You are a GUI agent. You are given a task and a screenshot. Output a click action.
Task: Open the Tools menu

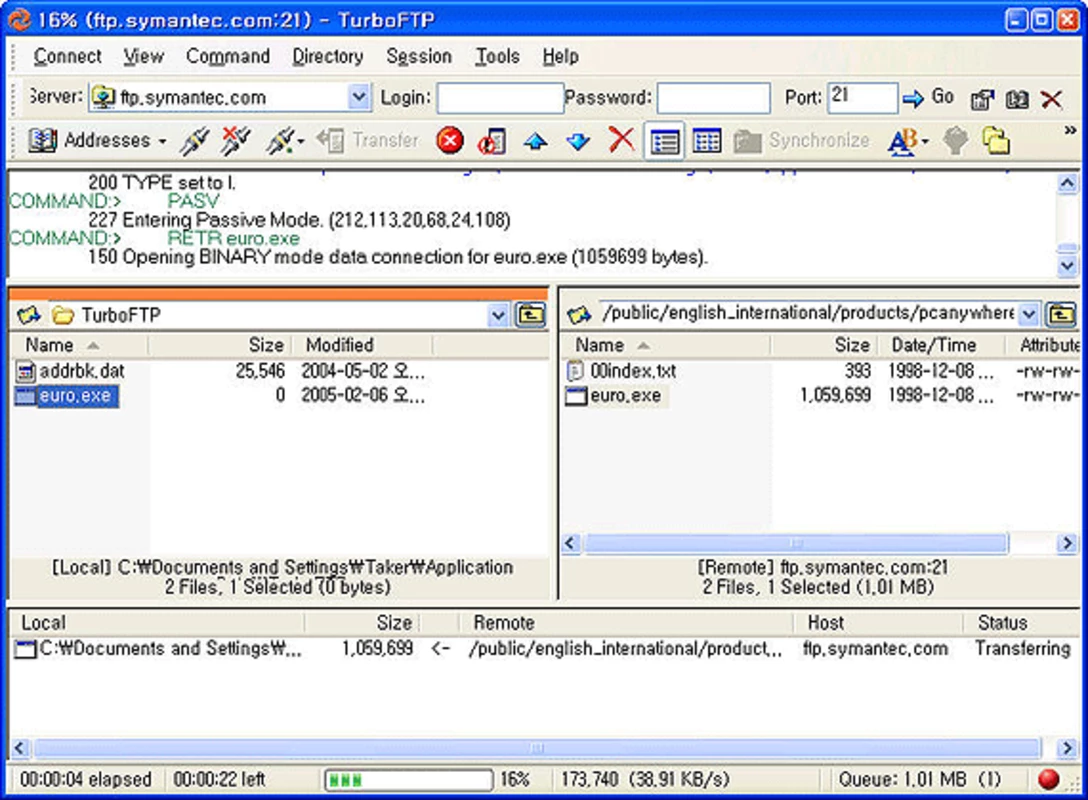(x=497, y=56)
